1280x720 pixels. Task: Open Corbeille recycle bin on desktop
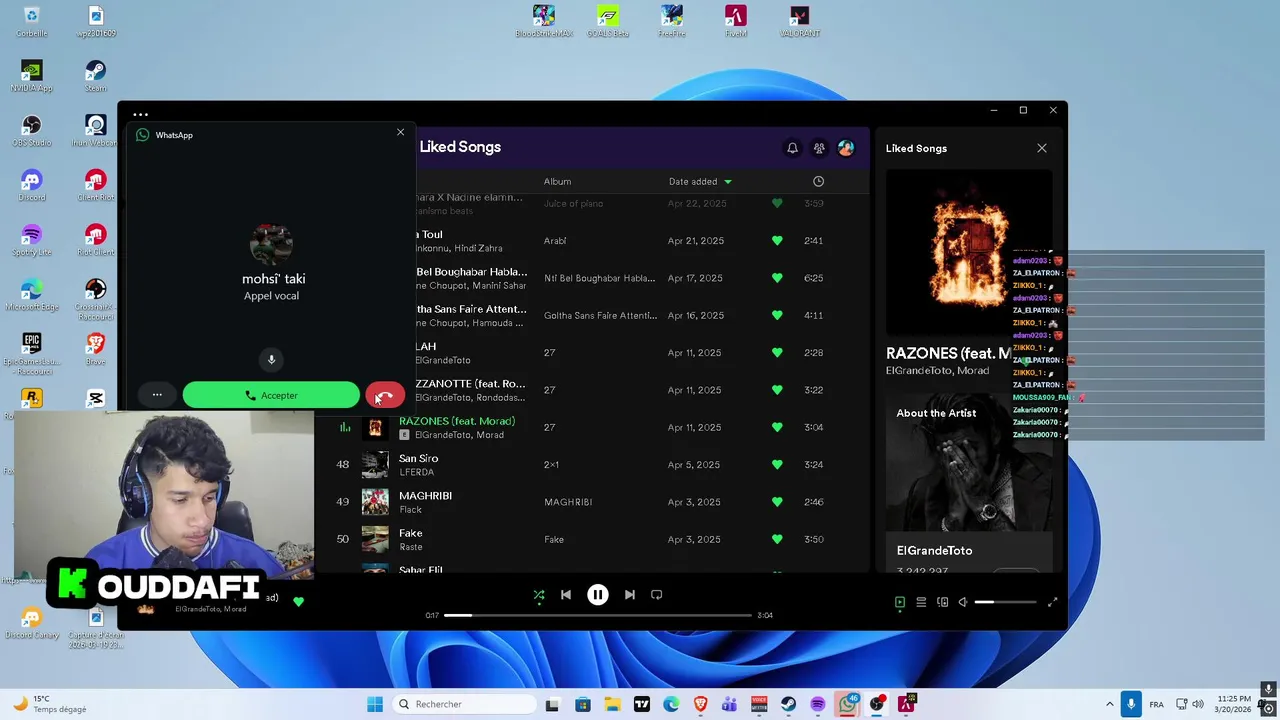point(31,21)
